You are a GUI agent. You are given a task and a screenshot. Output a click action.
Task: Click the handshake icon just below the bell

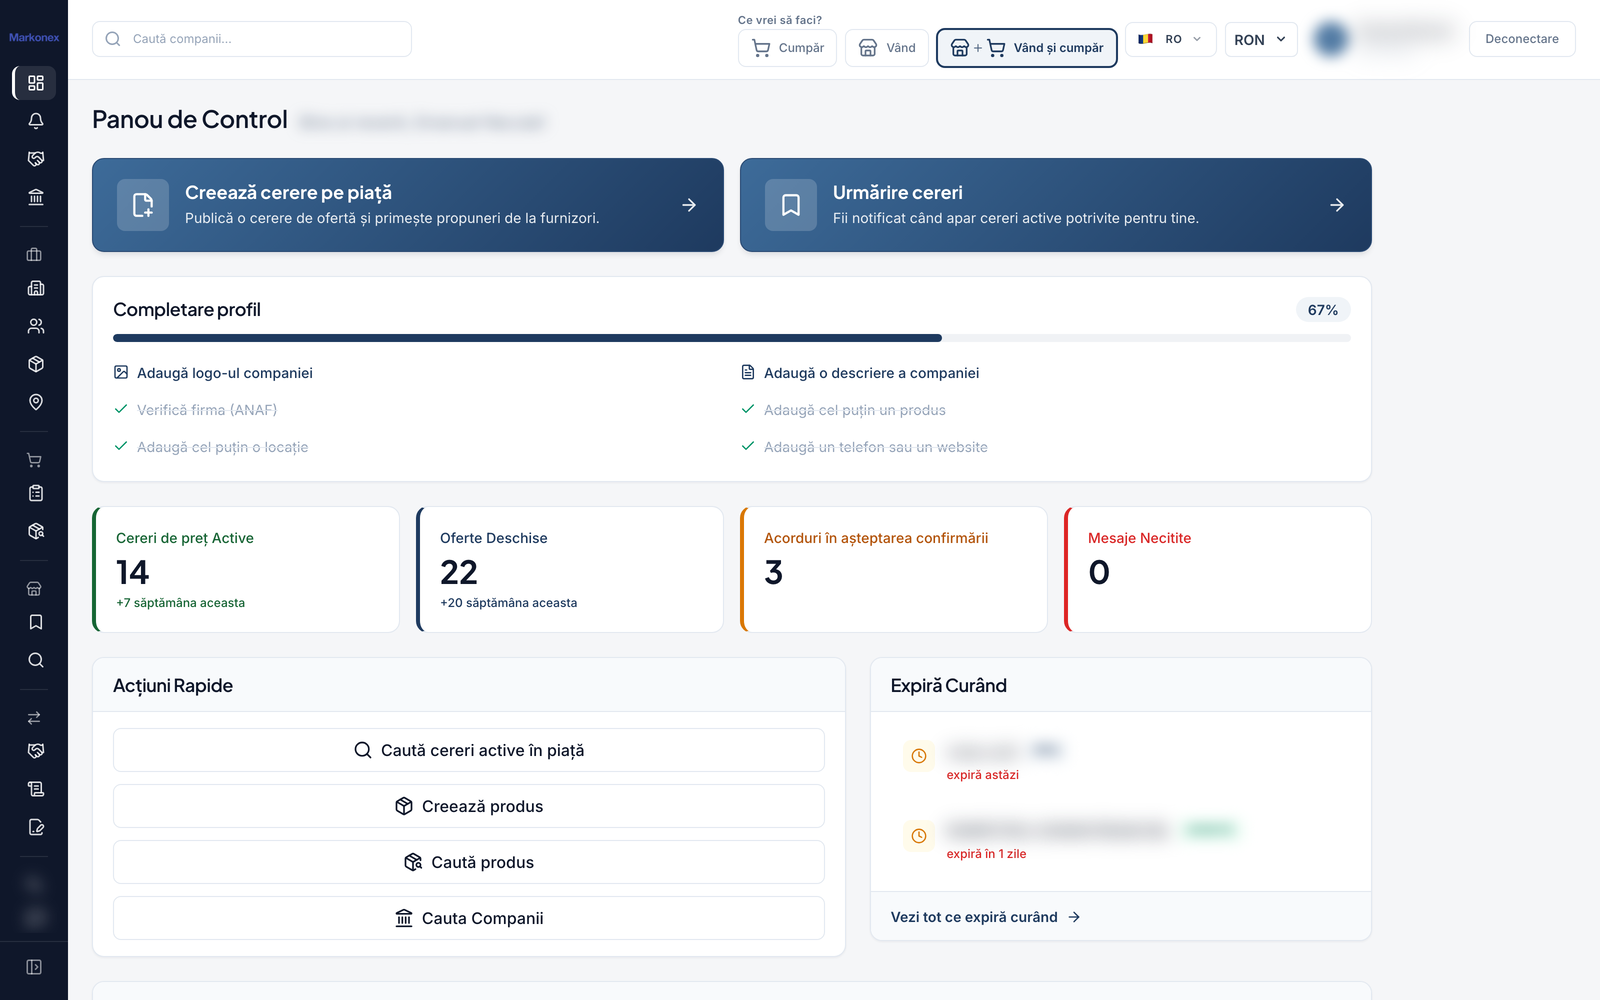click(x=35, y=159)
